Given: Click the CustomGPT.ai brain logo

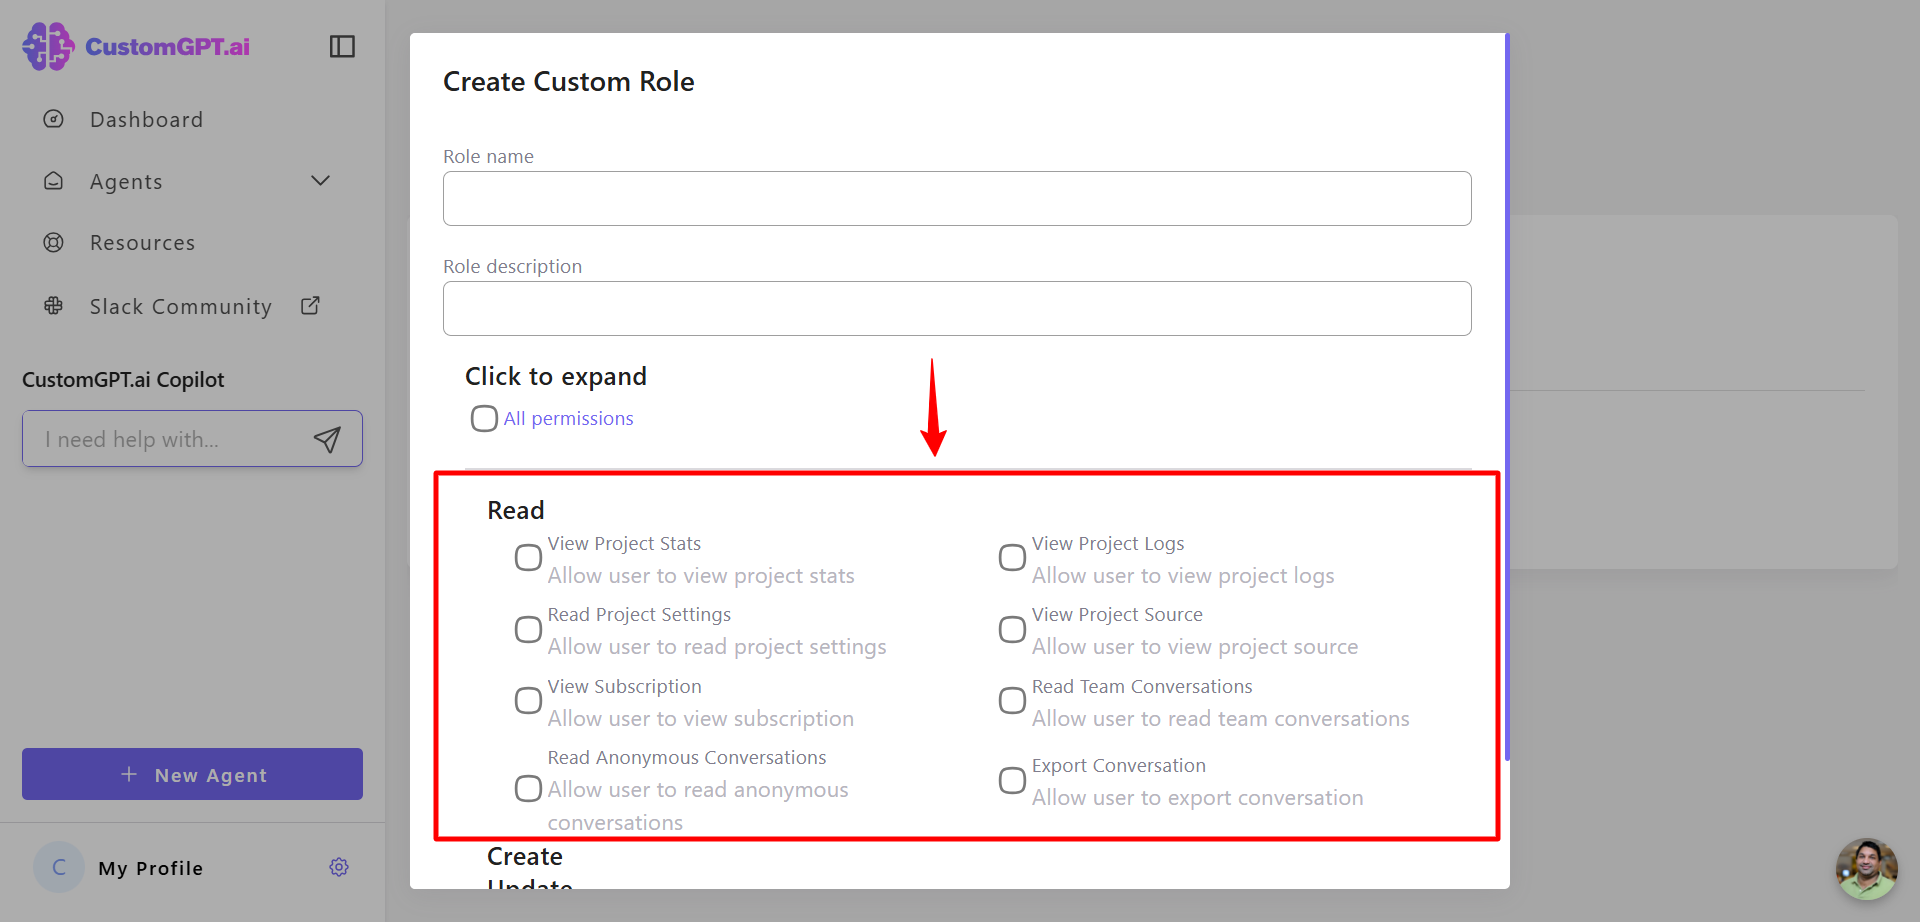Looking at the screenshot, I should 48,46.
